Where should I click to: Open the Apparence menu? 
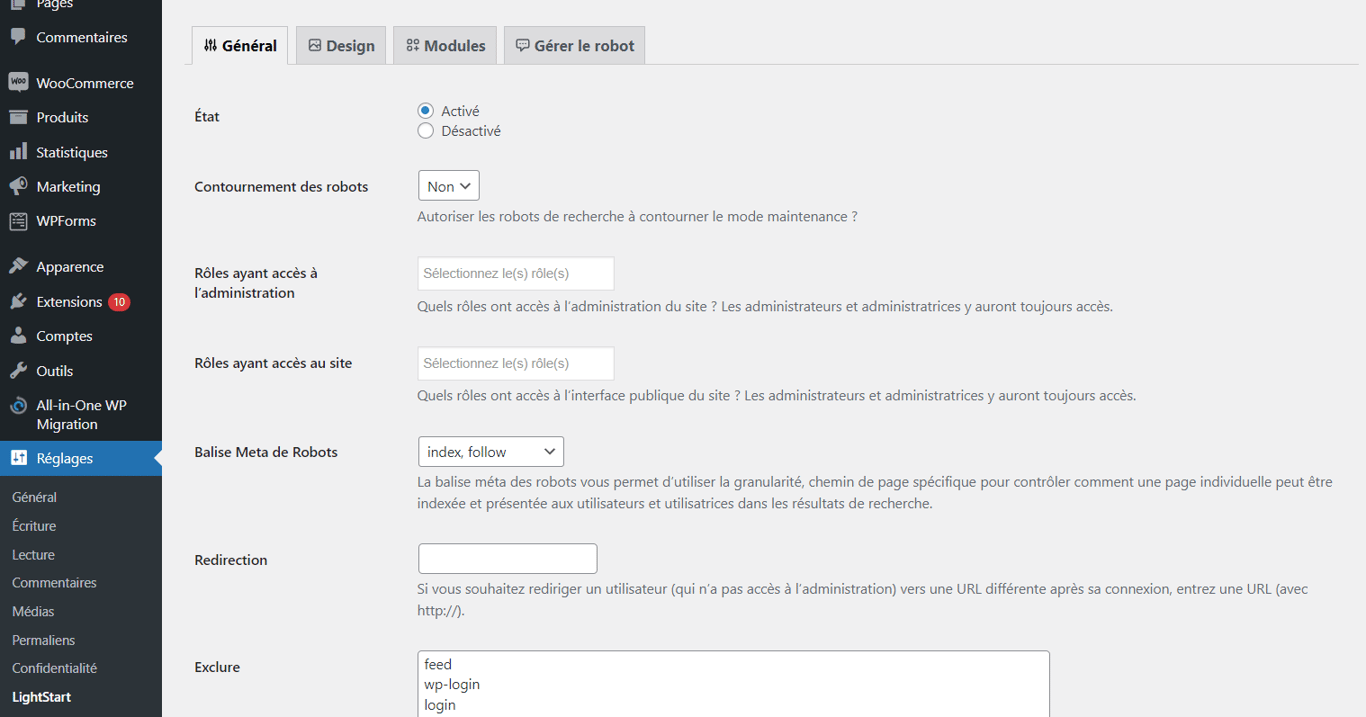point(70,266)
